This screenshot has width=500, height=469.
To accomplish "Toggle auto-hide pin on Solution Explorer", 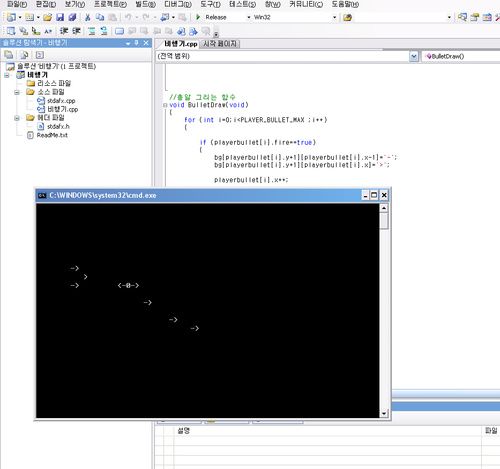I will 136,43.
